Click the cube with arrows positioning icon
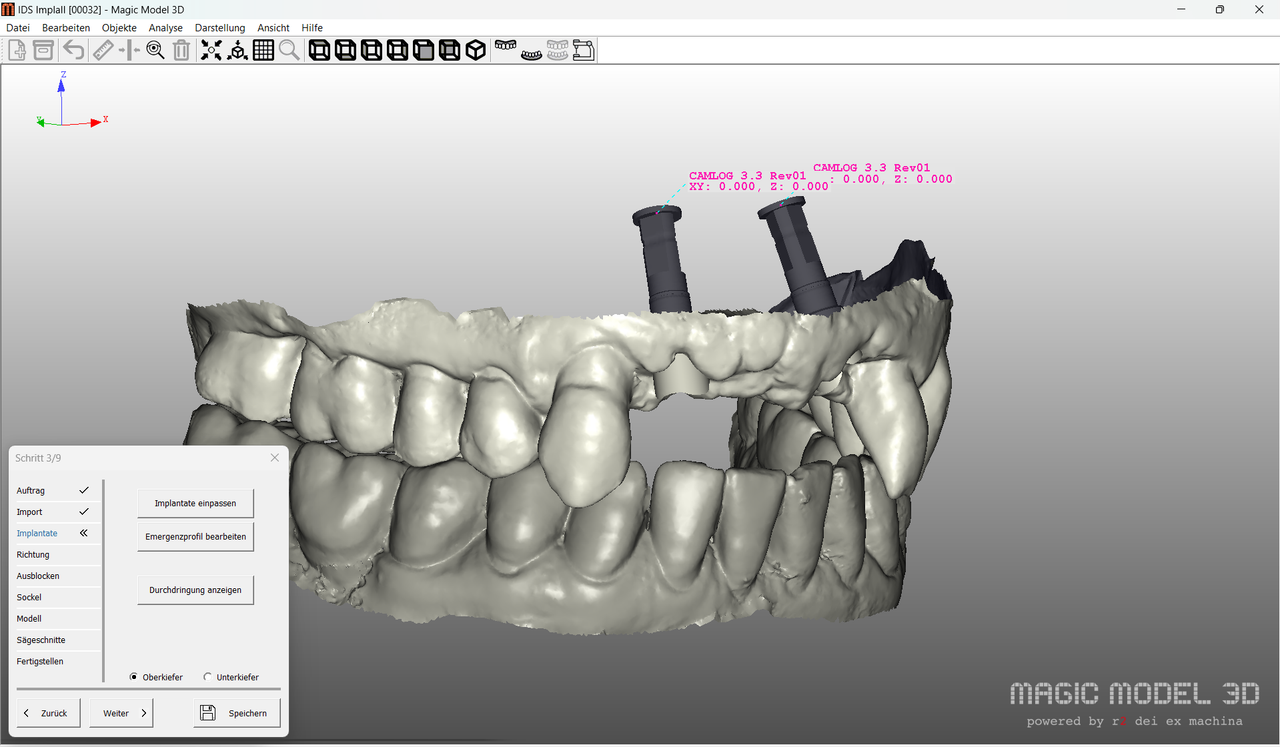1280x747 pixels. 237,50
